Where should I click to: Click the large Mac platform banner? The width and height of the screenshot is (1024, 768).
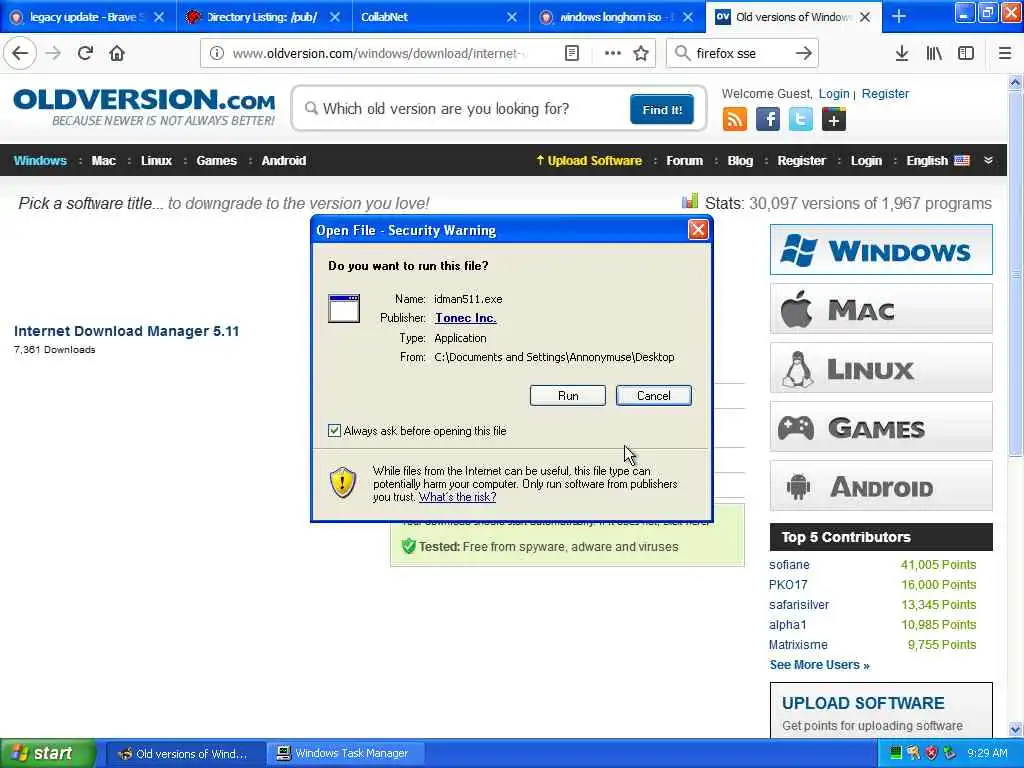pyautogui.click(x=881, y=308)
